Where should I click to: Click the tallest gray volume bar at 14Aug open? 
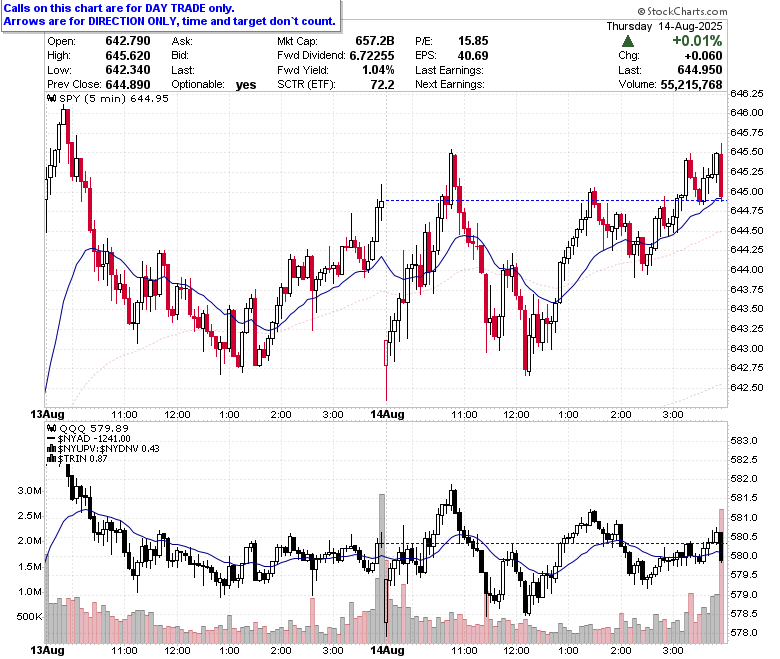pos(382,568)
